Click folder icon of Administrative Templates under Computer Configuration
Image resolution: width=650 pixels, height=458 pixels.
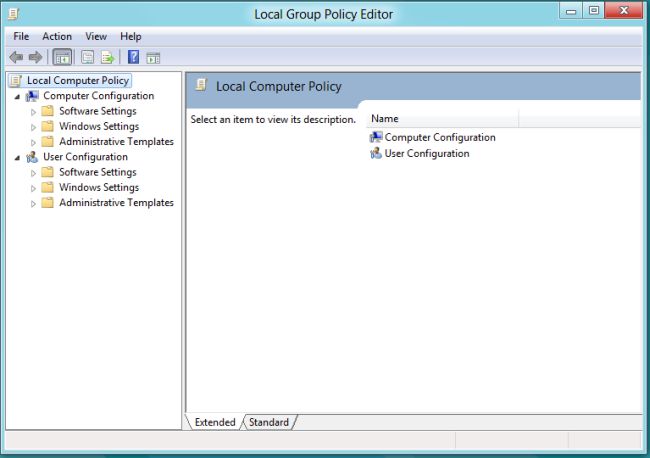(48, 142)
